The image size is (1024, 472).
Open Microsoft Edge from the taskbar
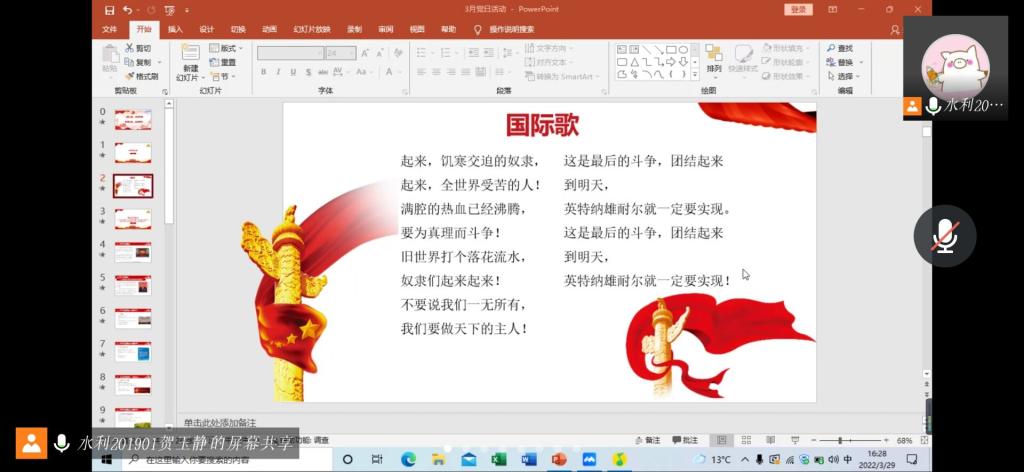point(408,459)
